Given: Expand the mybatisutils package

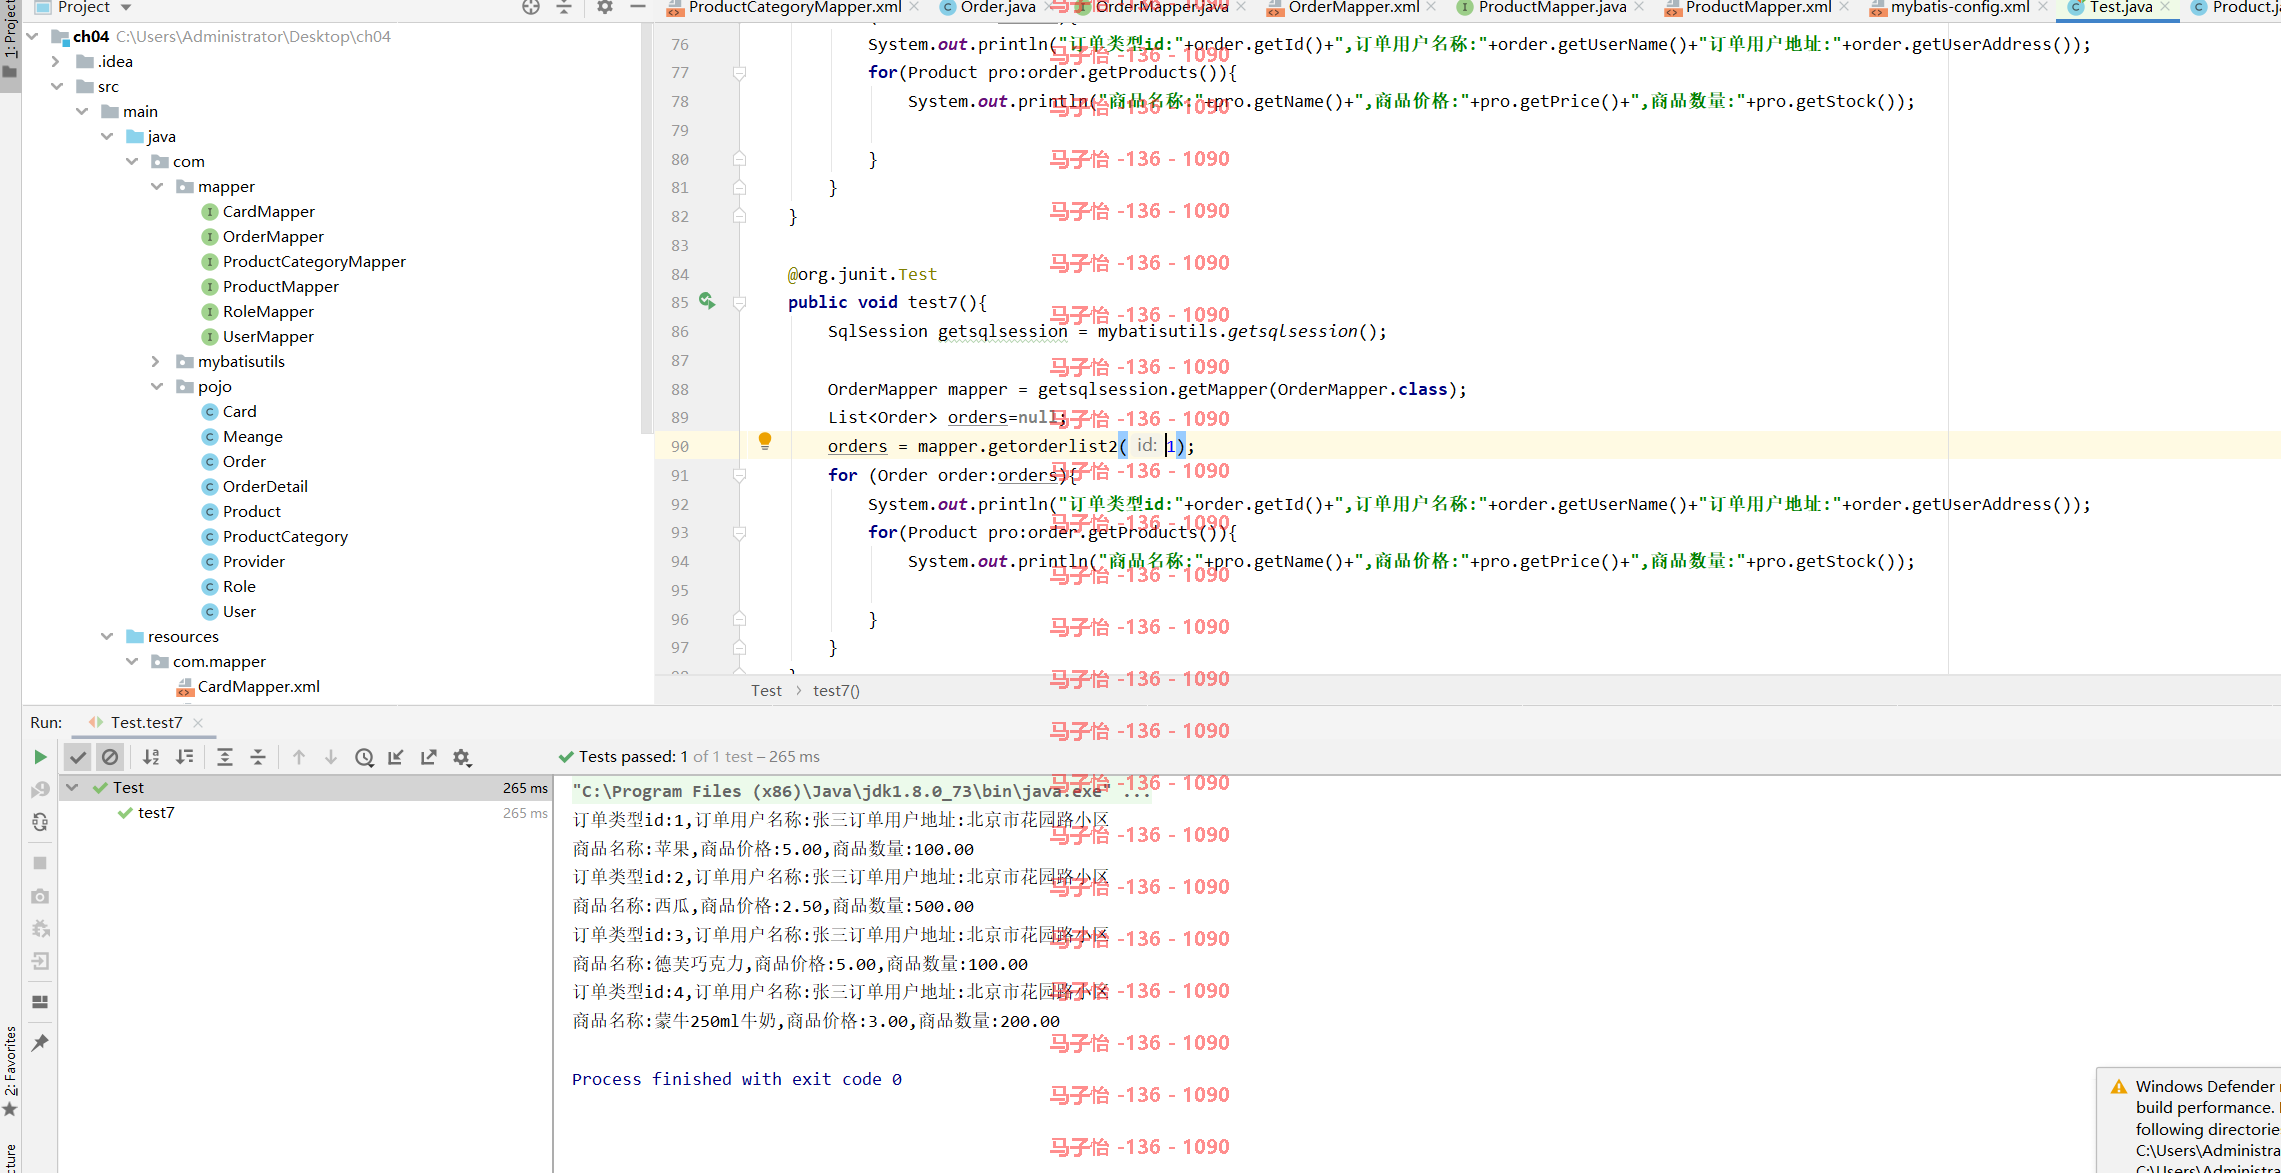Looking at the screenshot, I should 157,361.
